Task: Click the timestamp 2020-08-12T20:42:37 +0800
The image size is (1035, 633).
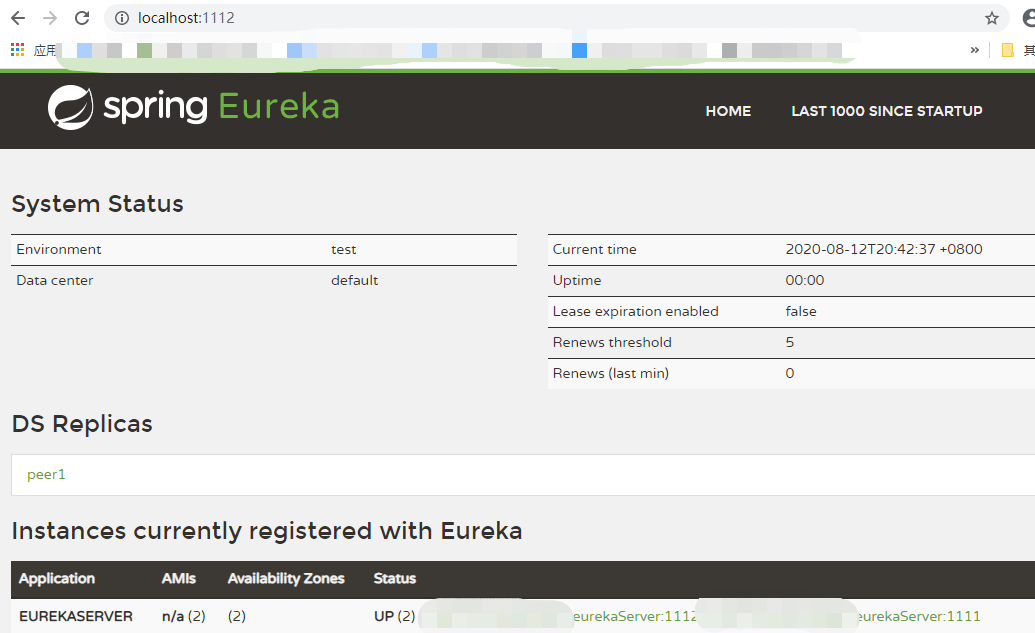Action: tap(884, 250)
